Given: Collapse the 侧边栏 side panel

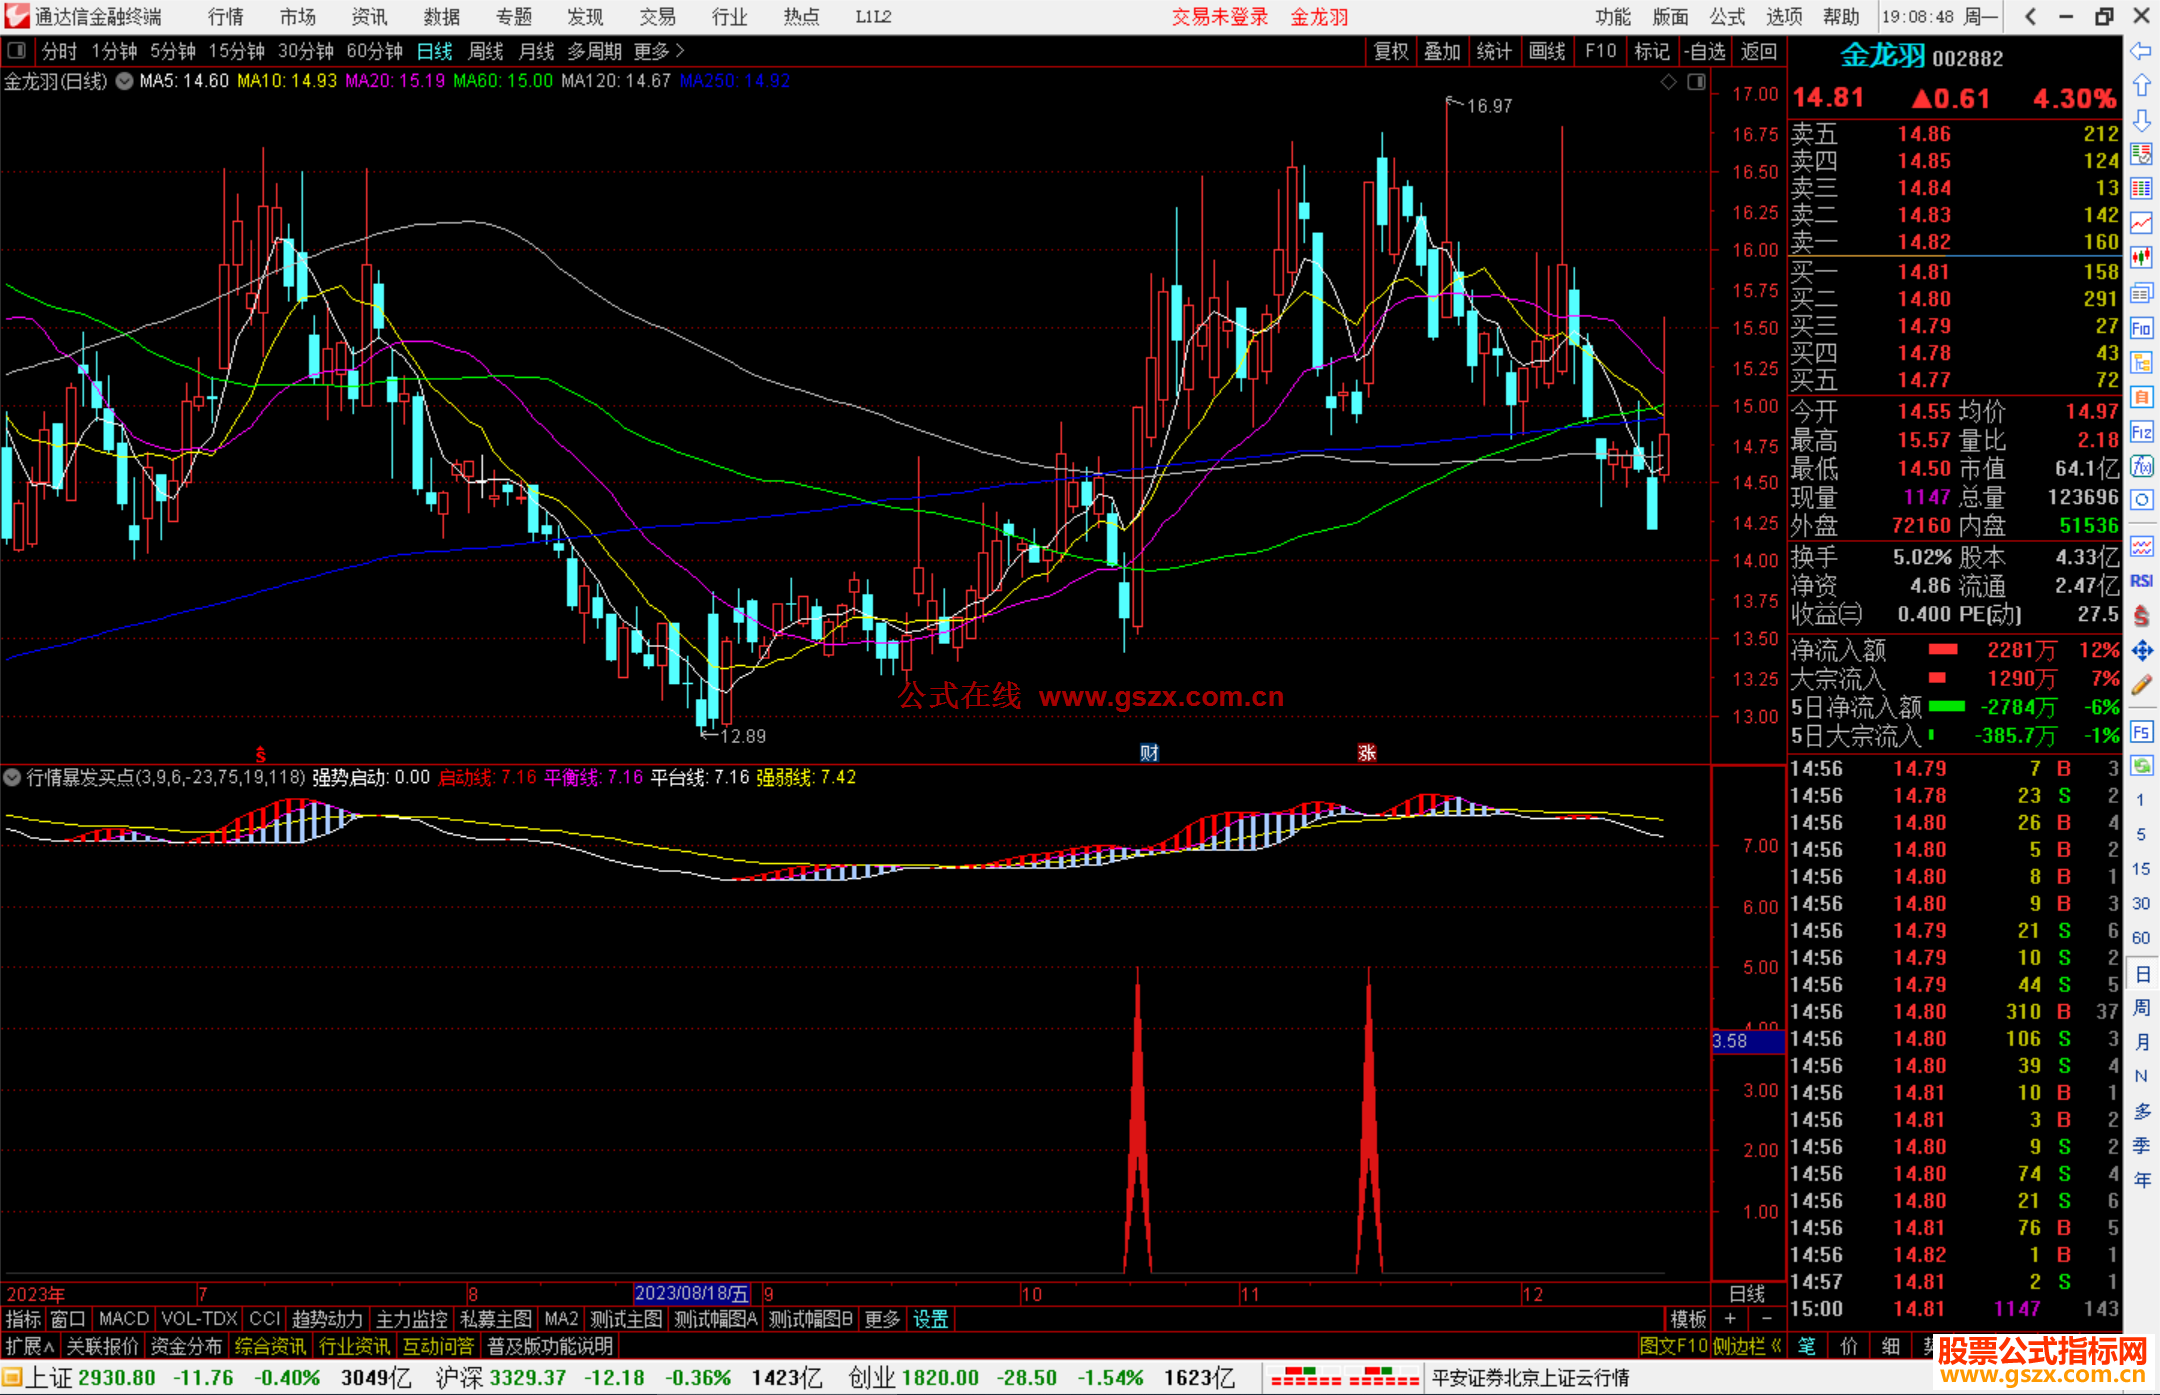Looking at the screenshot, I should tap(1748, 1346).
